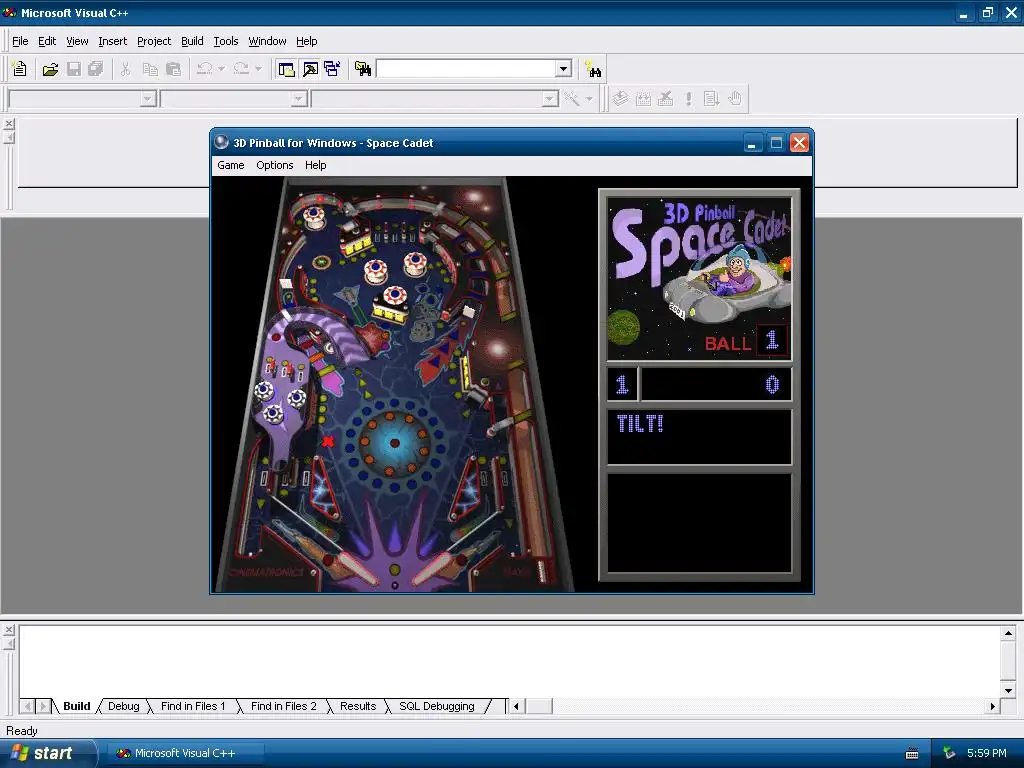Click the Build icon on the build toolbar
Viewport: 1024px width, 768px height.
(643, 99)
